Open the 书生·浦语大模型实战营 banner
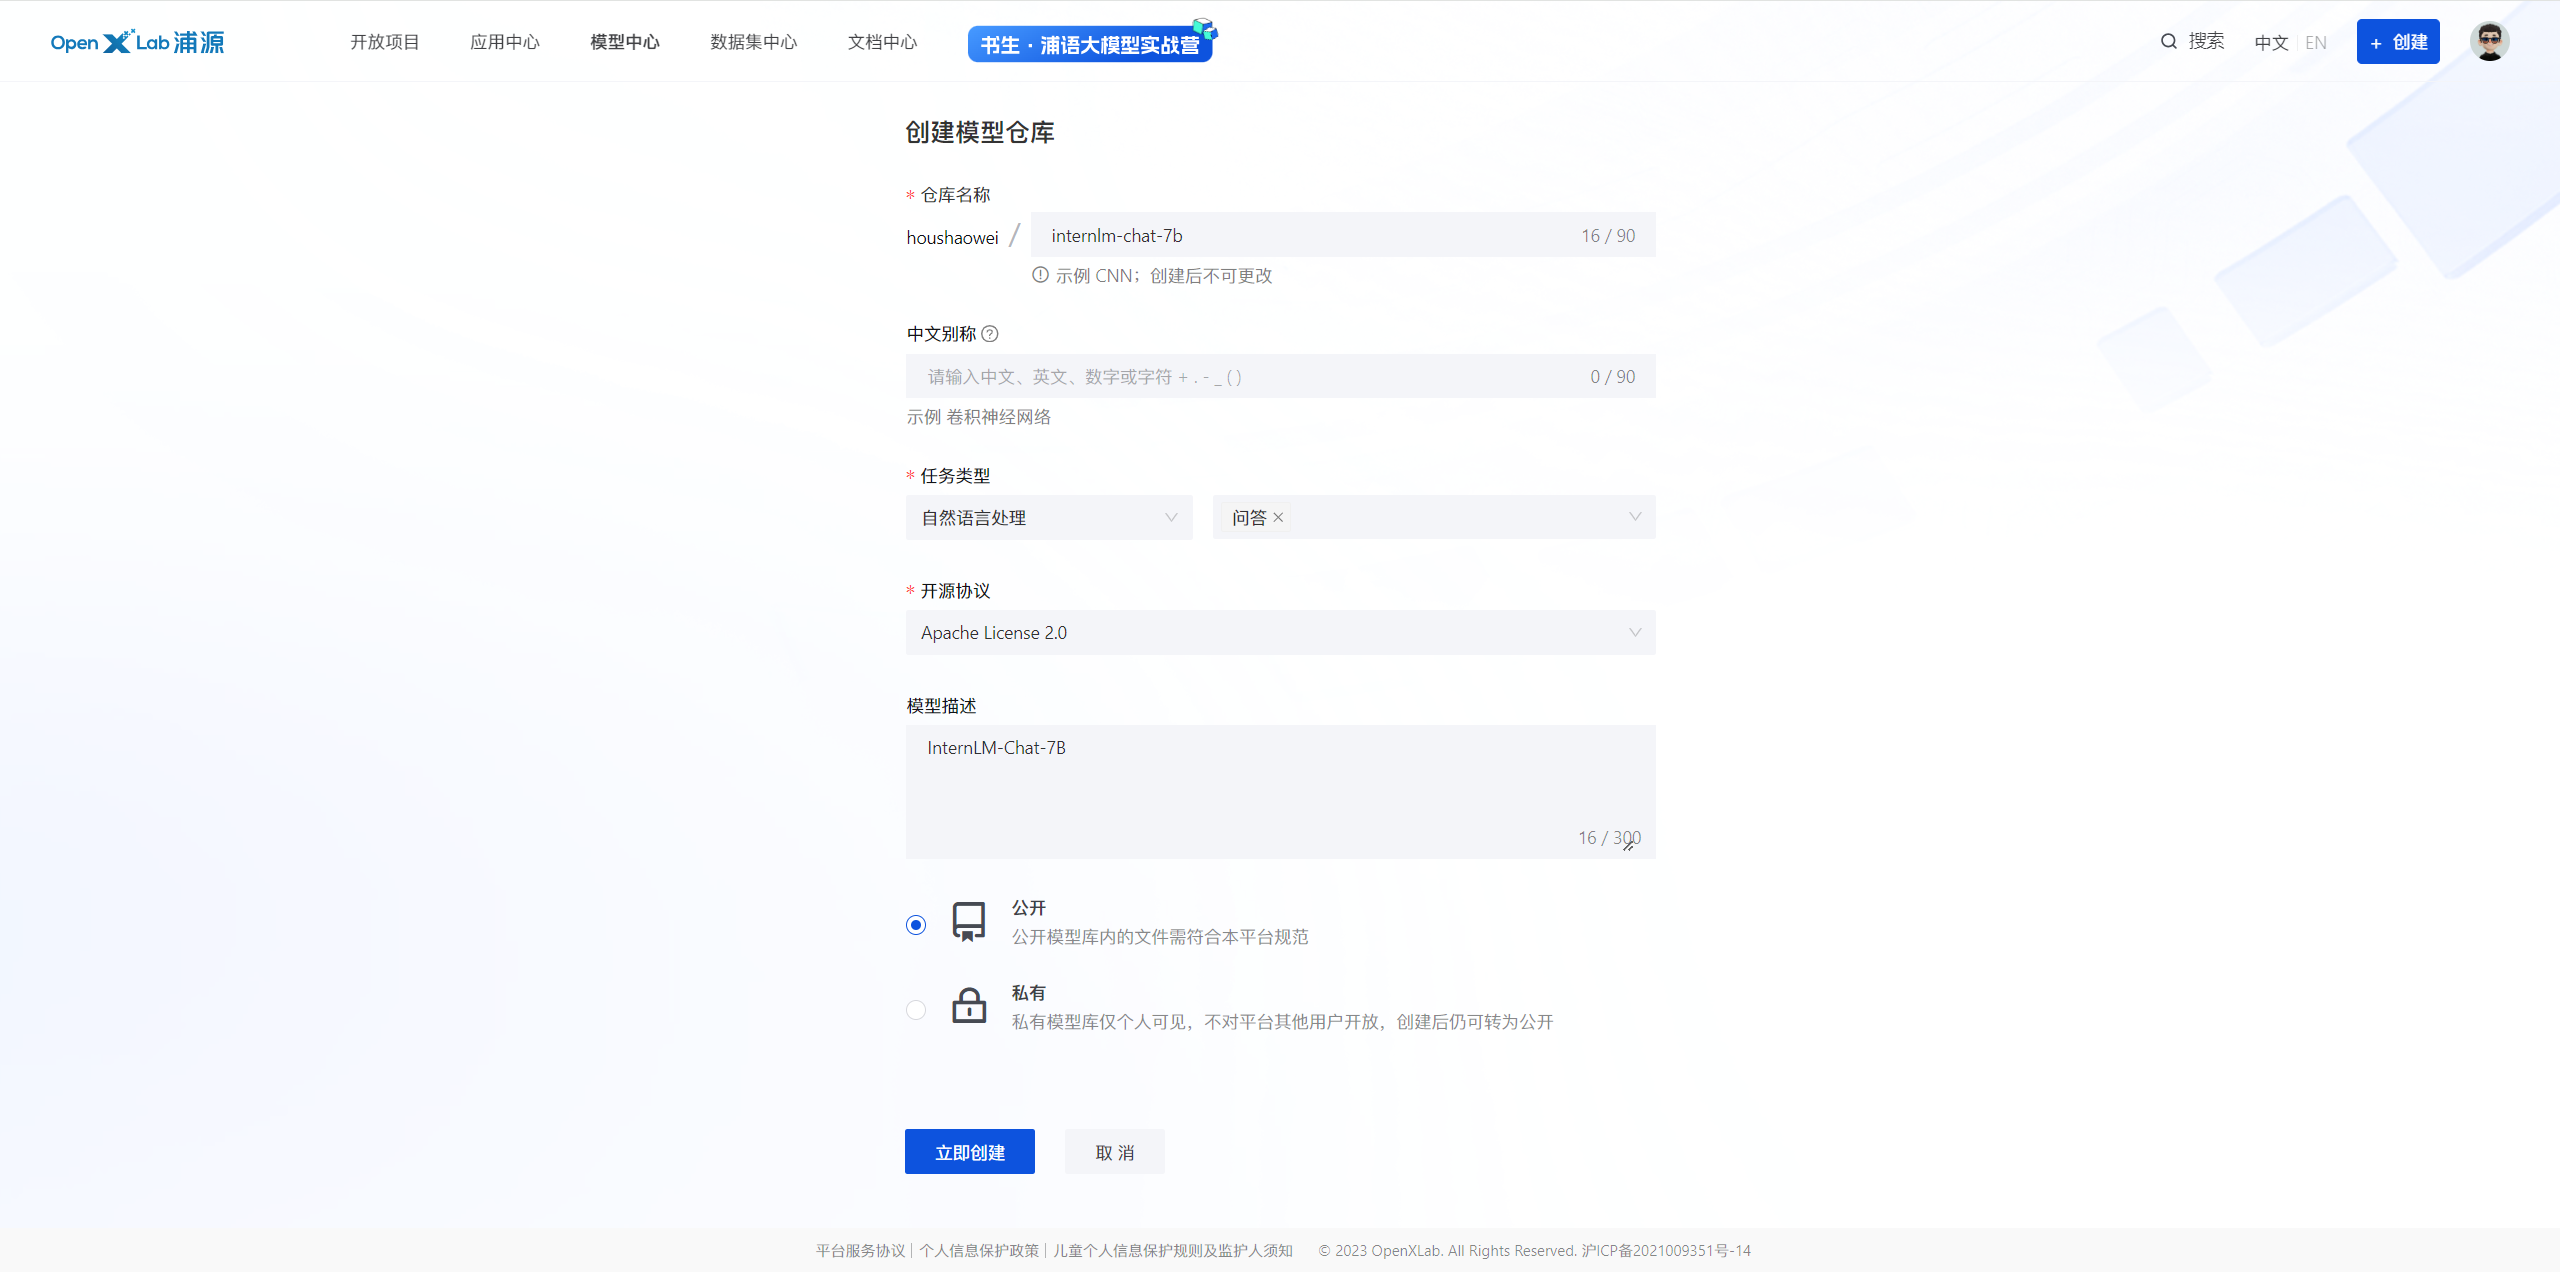This screenshot has height=1272, width=2560. [x=1090, y=44]
